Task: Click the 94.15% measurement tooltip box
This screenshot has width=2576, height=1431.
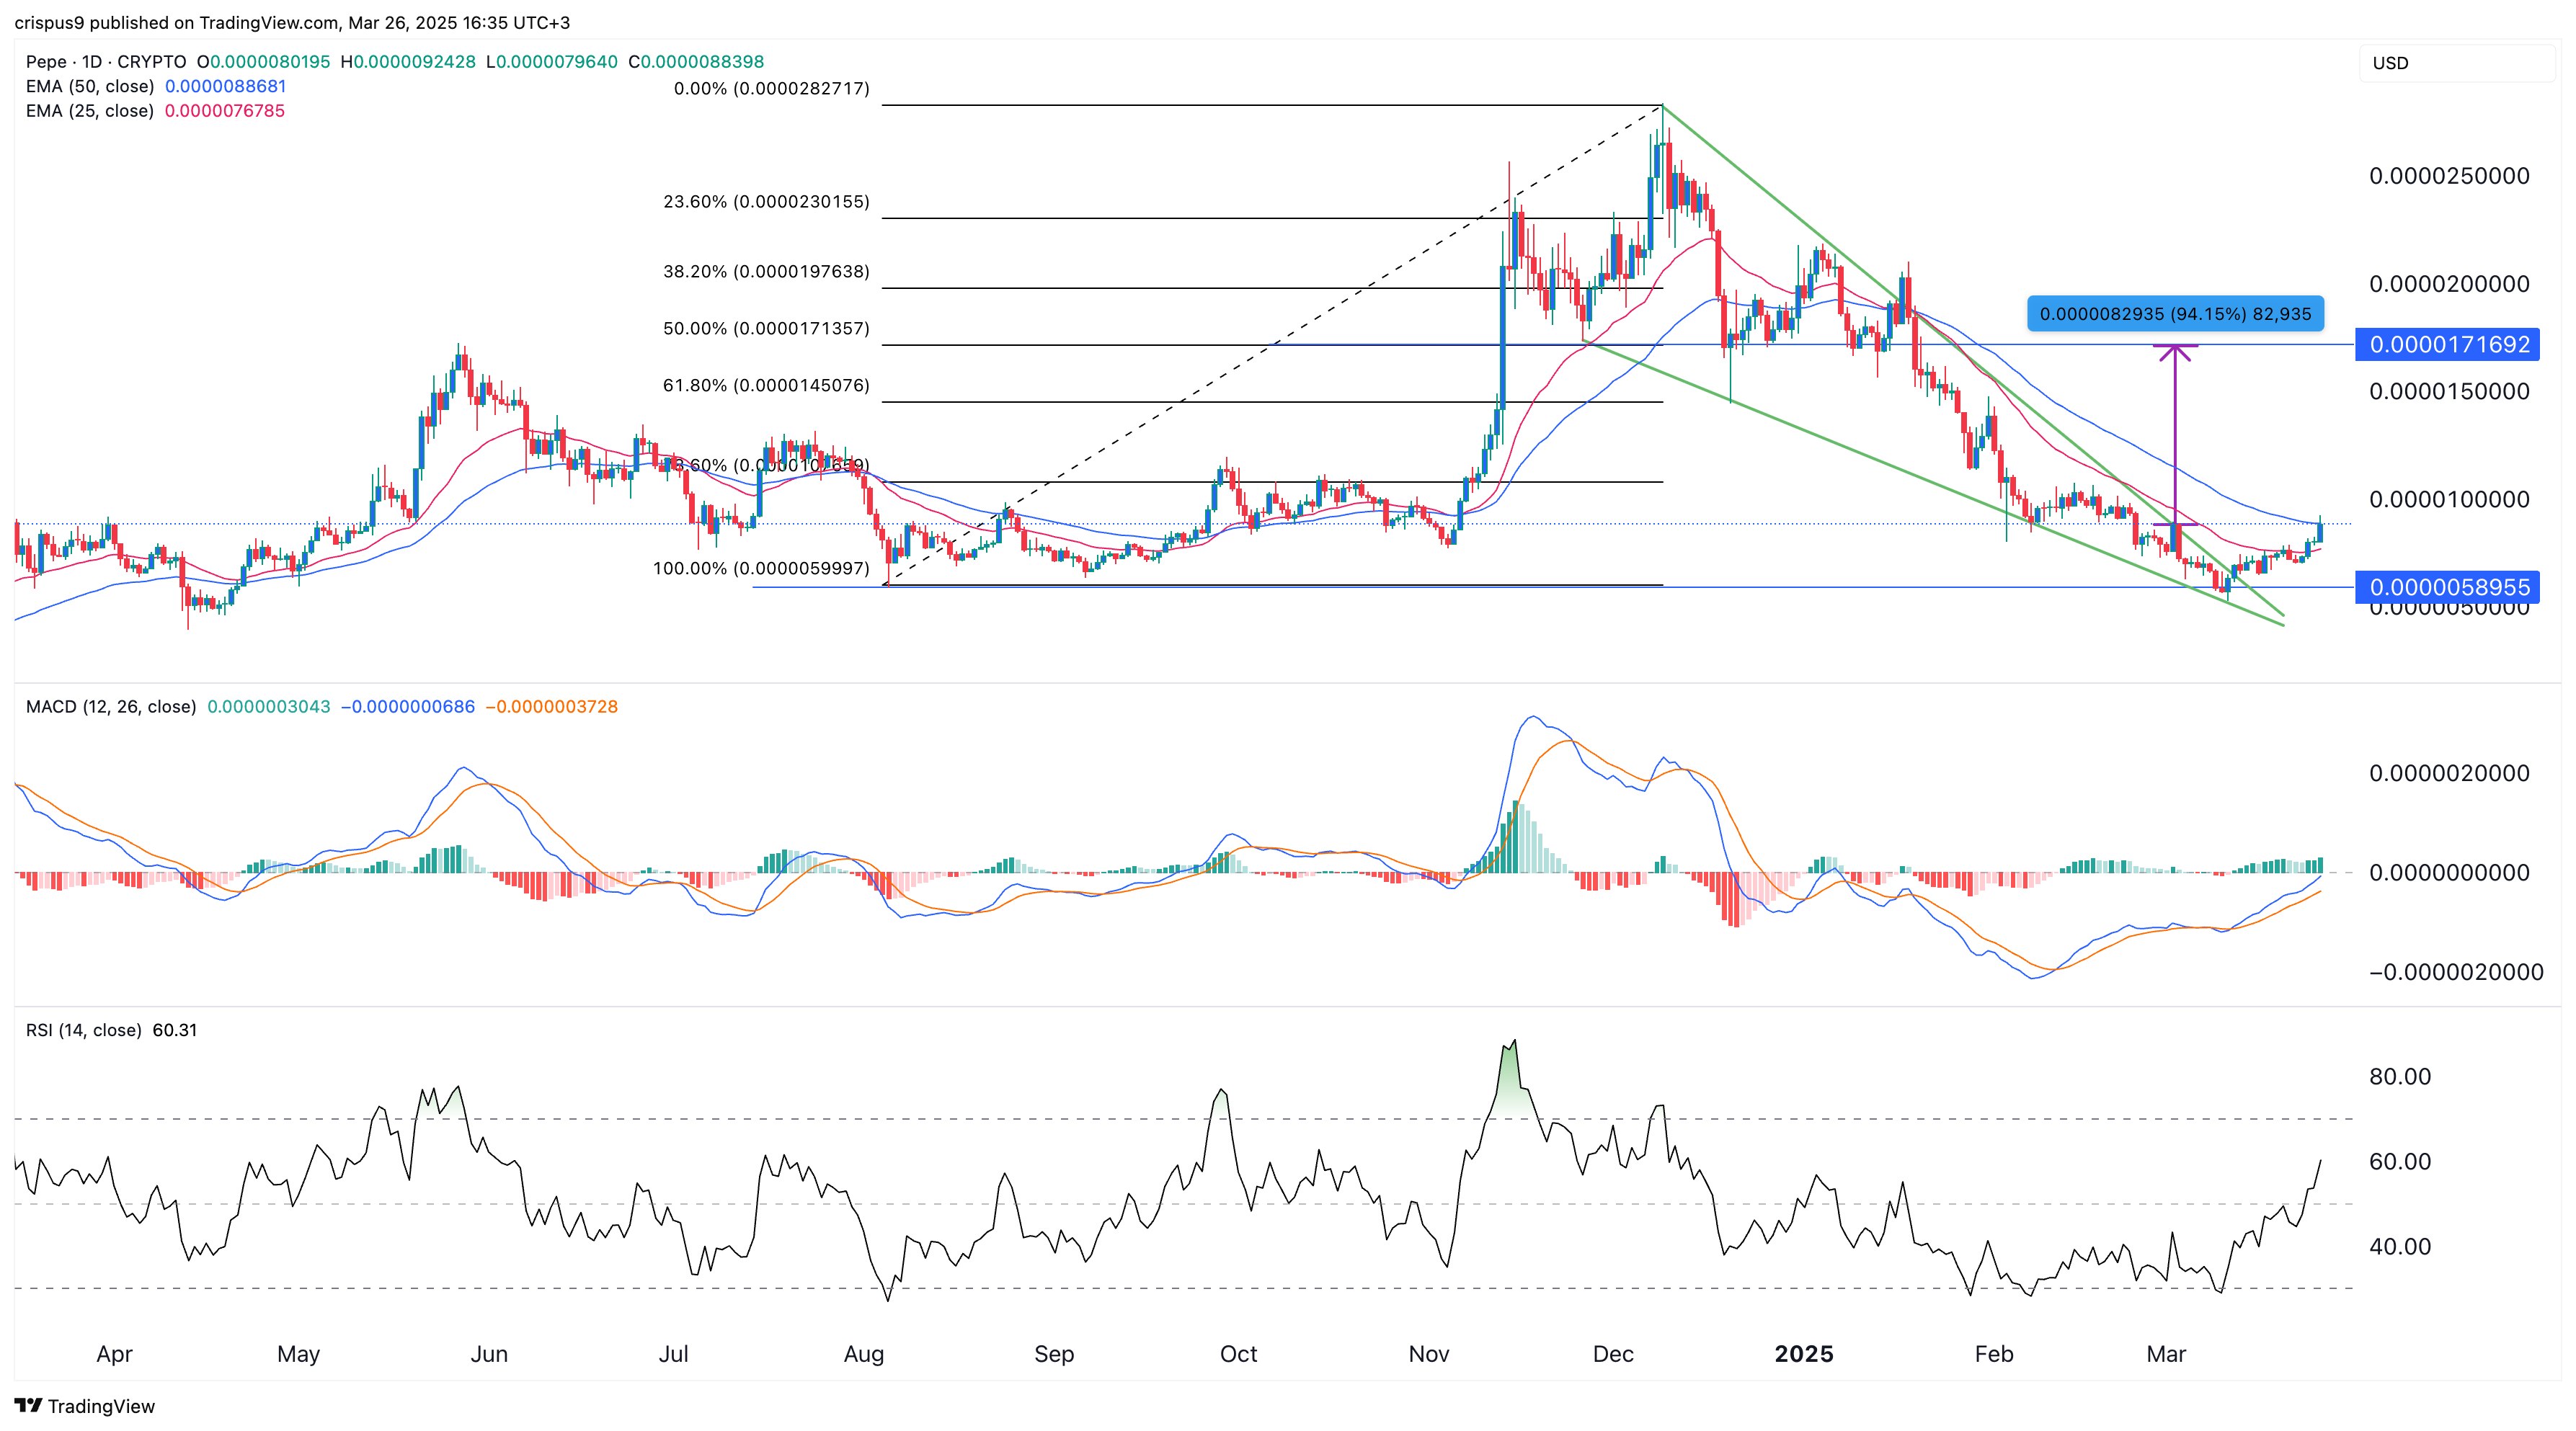Action: click(2175, 314)
